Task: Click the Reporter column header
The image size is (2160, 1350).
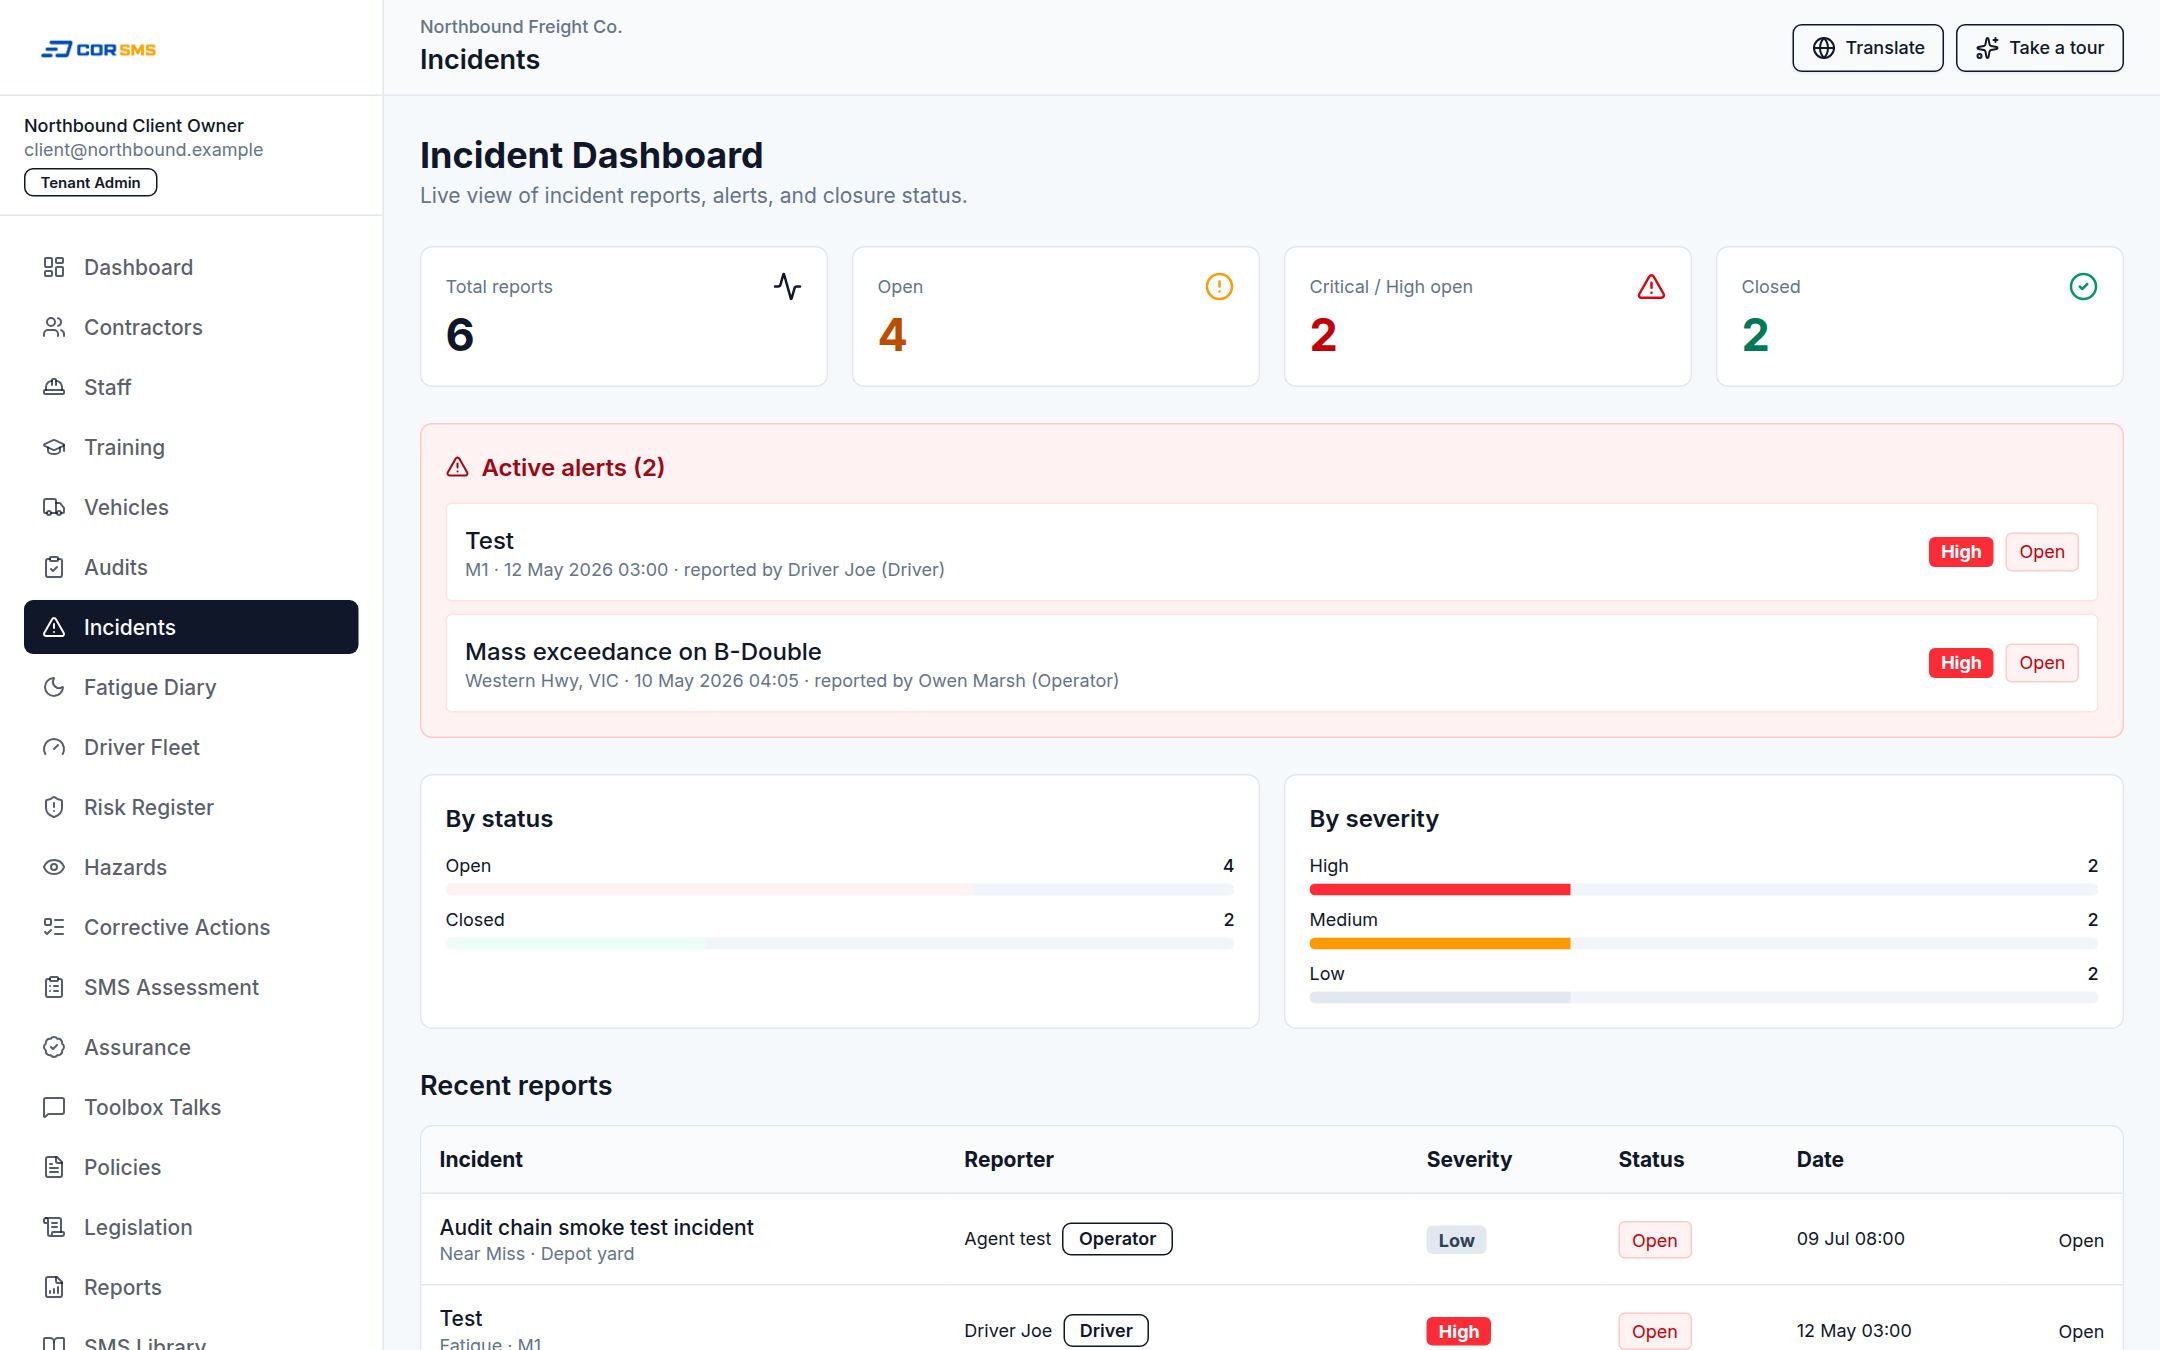Action: (x=1008, y=1159)
